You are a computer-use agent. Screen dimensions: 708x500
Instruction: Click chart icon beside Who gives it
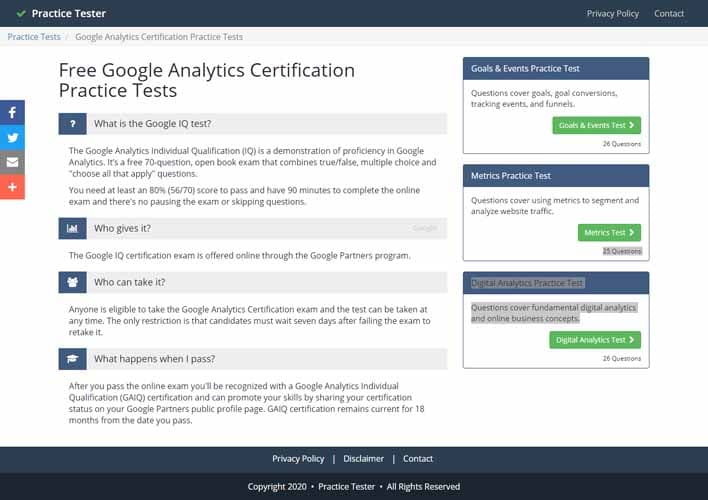(72, 229)
